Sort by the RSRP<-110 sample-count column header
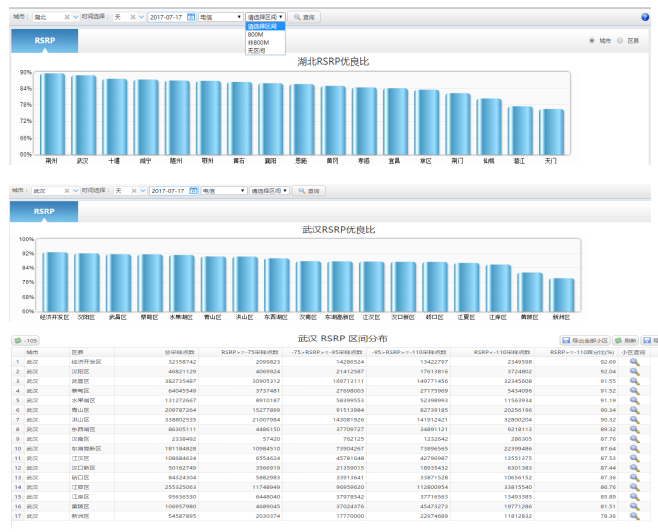This screenshot has width=658, height=532. click(x=492, y=352)
